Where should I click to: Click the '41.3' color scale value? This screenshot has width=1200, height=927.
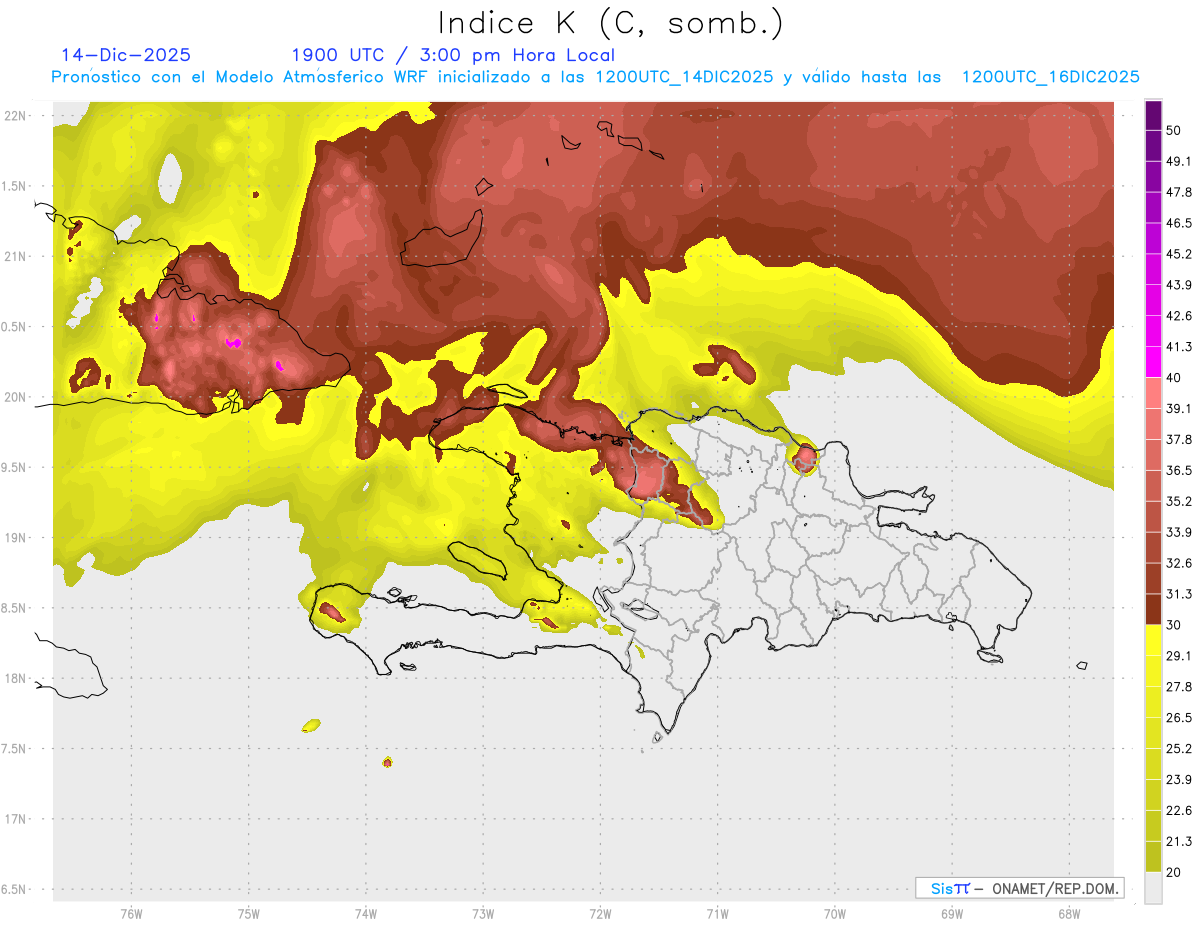click(1178, 347)
